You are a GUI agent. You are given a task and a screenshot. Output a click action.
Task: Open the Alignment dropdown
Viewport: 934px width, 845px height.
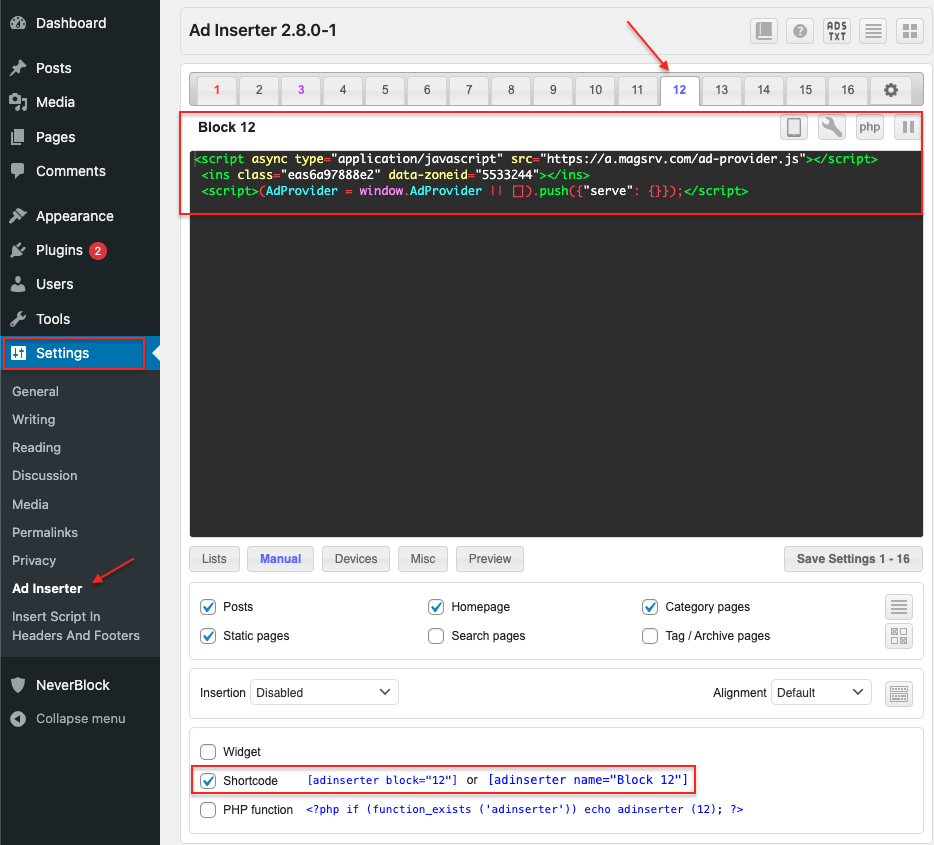pyautogui.click(x=820, y=692)
